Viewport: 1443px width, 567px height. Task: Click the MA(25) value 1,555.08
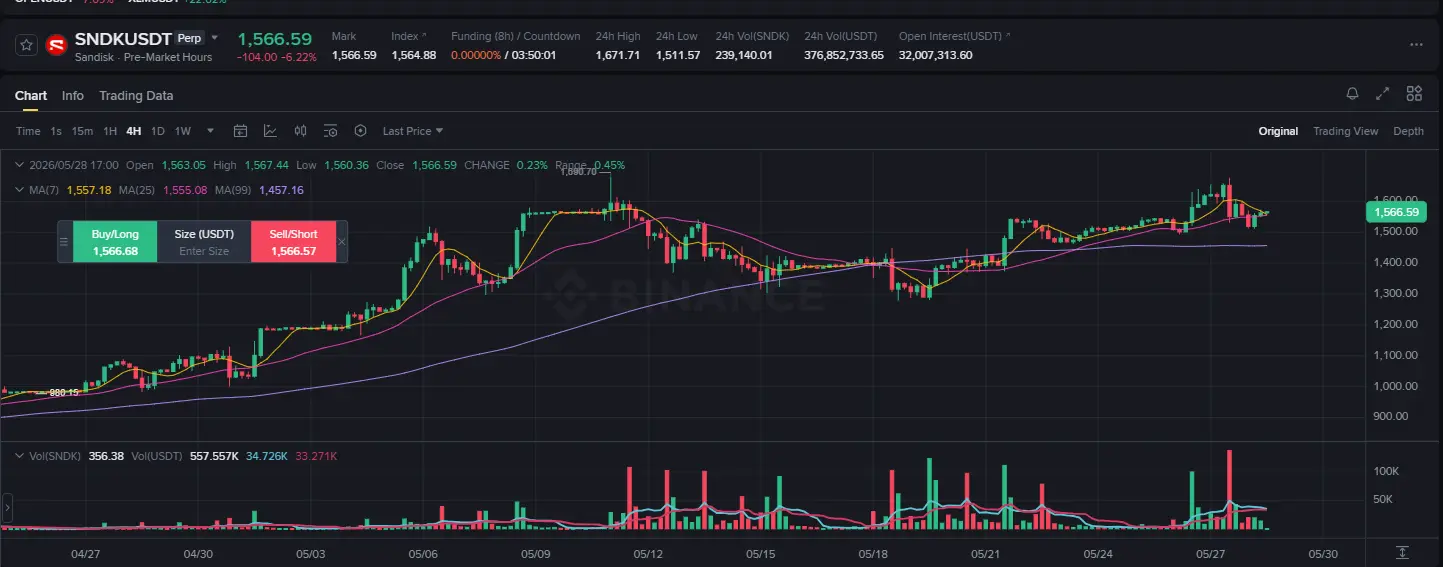click(x=184, y=190)
